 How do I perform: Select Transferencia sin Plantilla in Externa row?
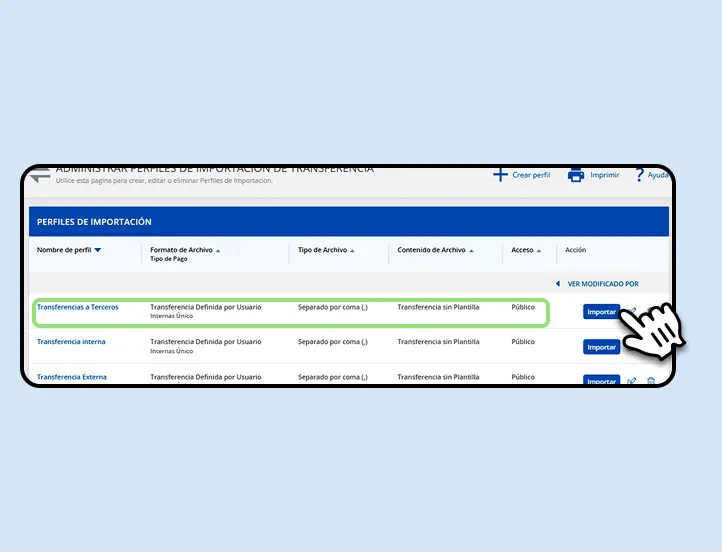coord(438,377)
